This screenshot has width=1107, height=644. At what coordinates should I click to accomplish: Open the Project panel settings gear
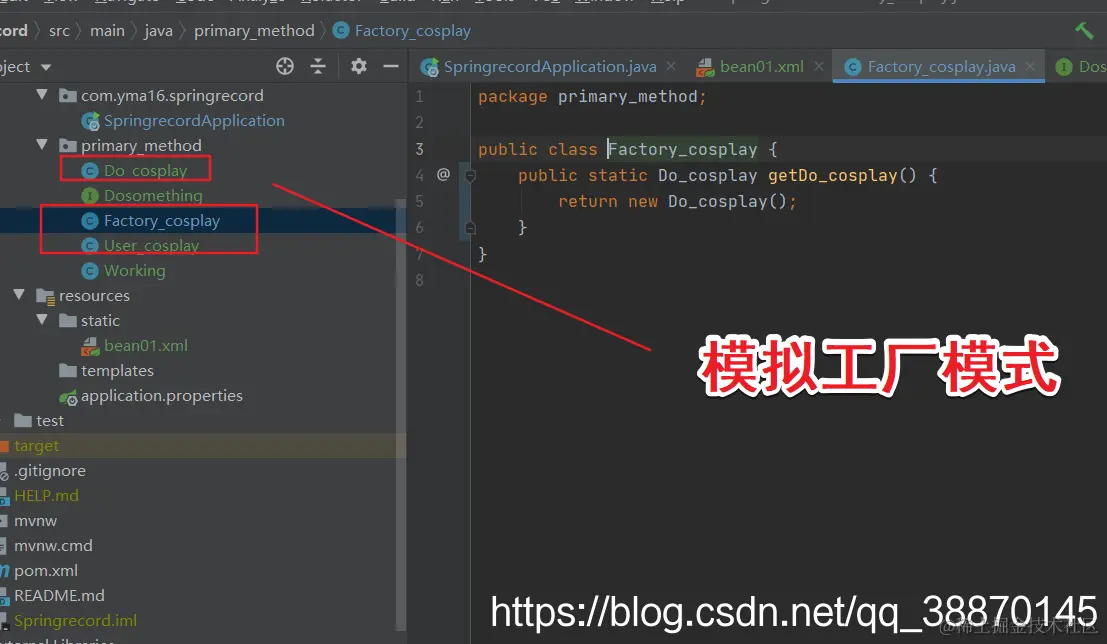359,66
